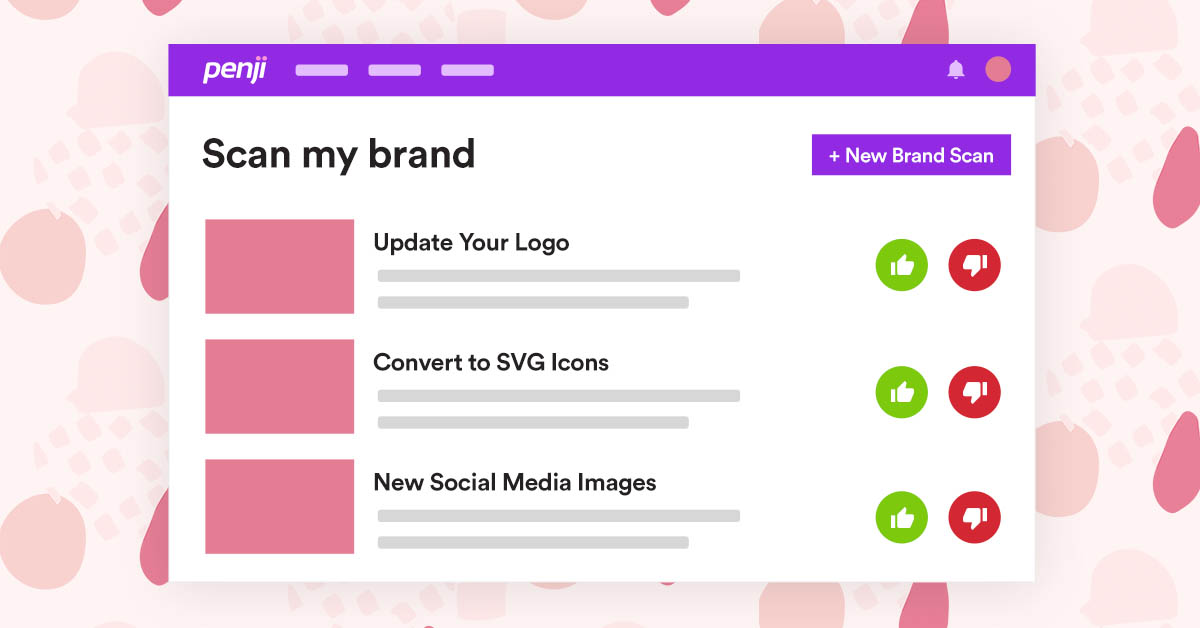Select first navigation placeholder in header
This screenshot has height=628, width=1200.
click(x=322, y=70)
